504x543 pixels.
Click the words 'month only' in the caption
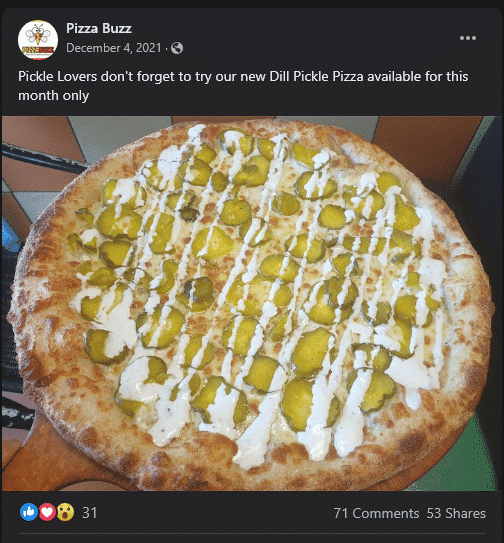click(53, 96)
